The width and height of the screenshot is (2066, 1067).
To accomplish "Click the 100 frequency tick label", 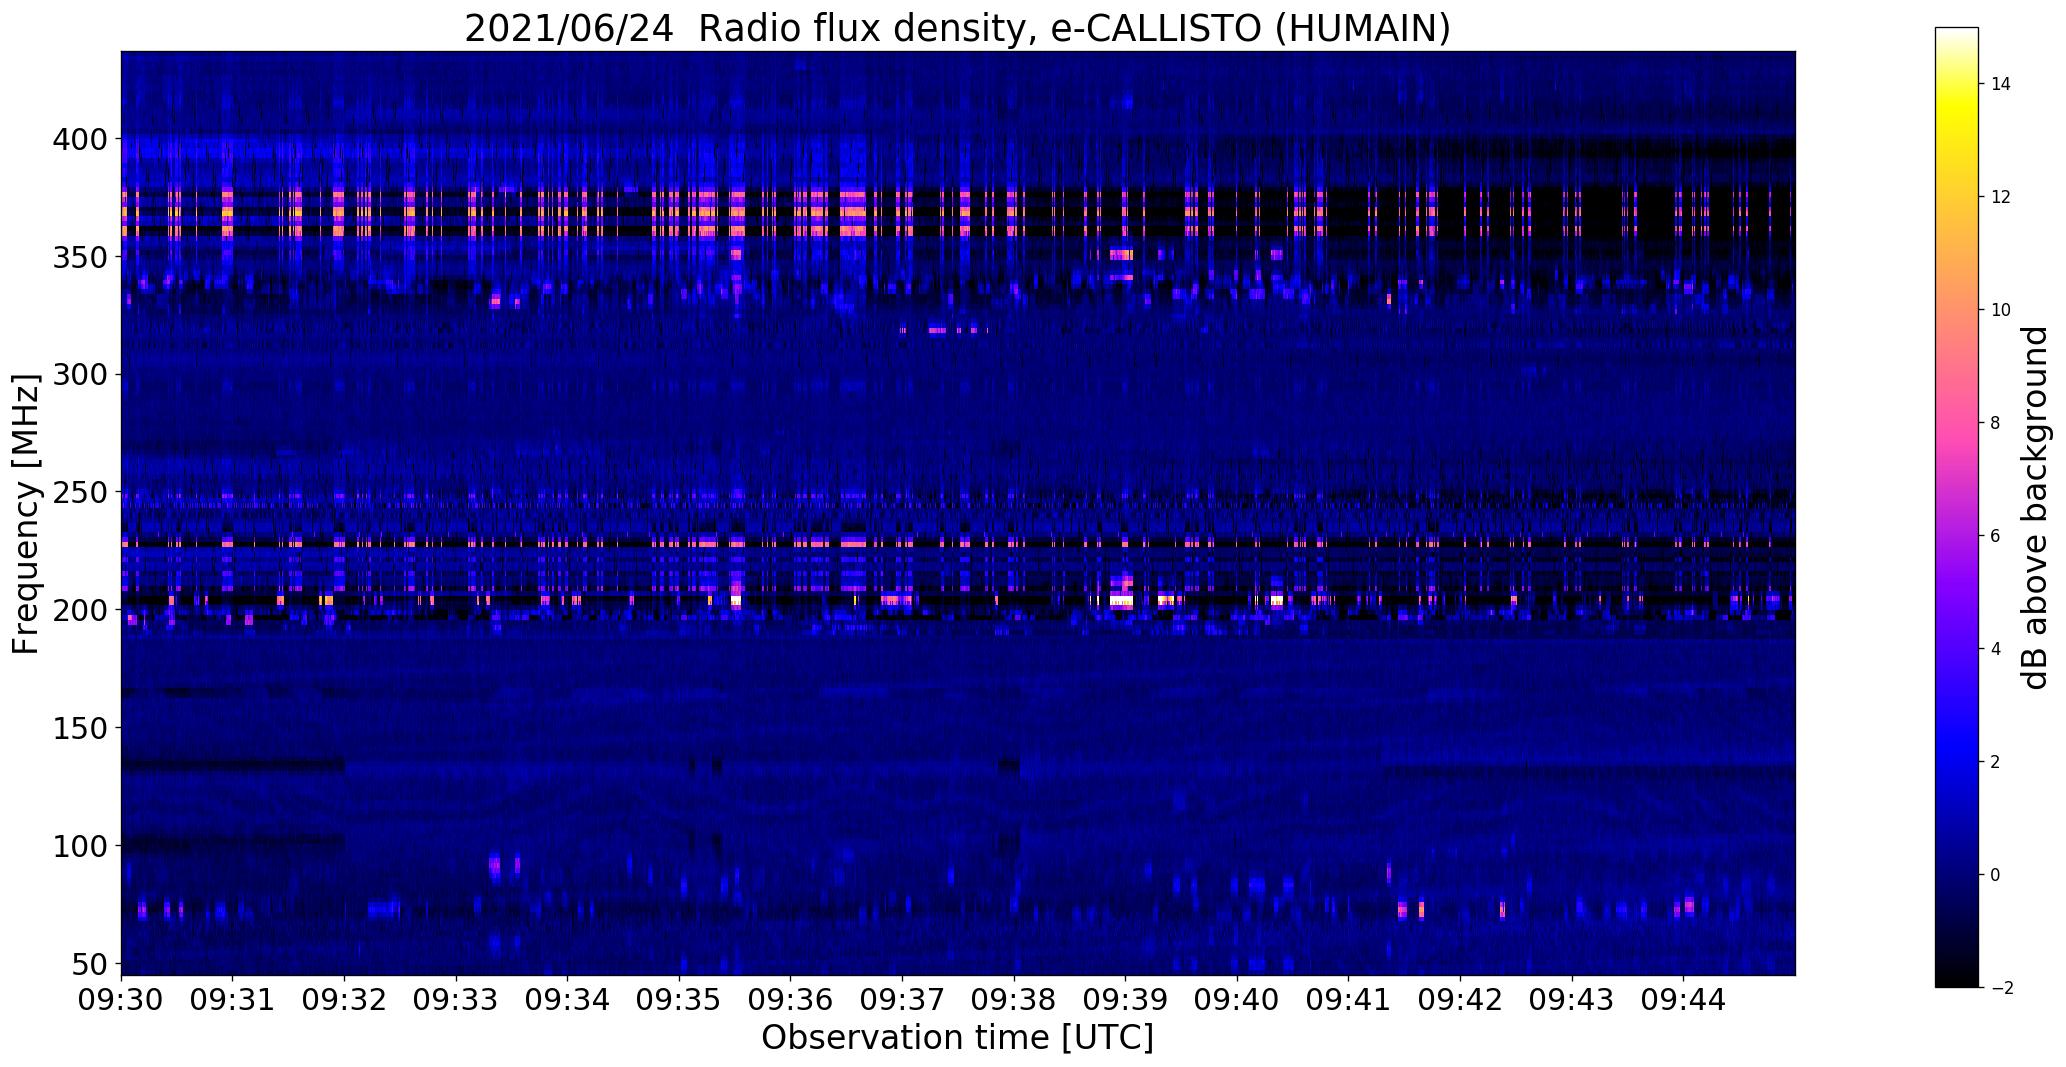I will (x=81, y=846).
